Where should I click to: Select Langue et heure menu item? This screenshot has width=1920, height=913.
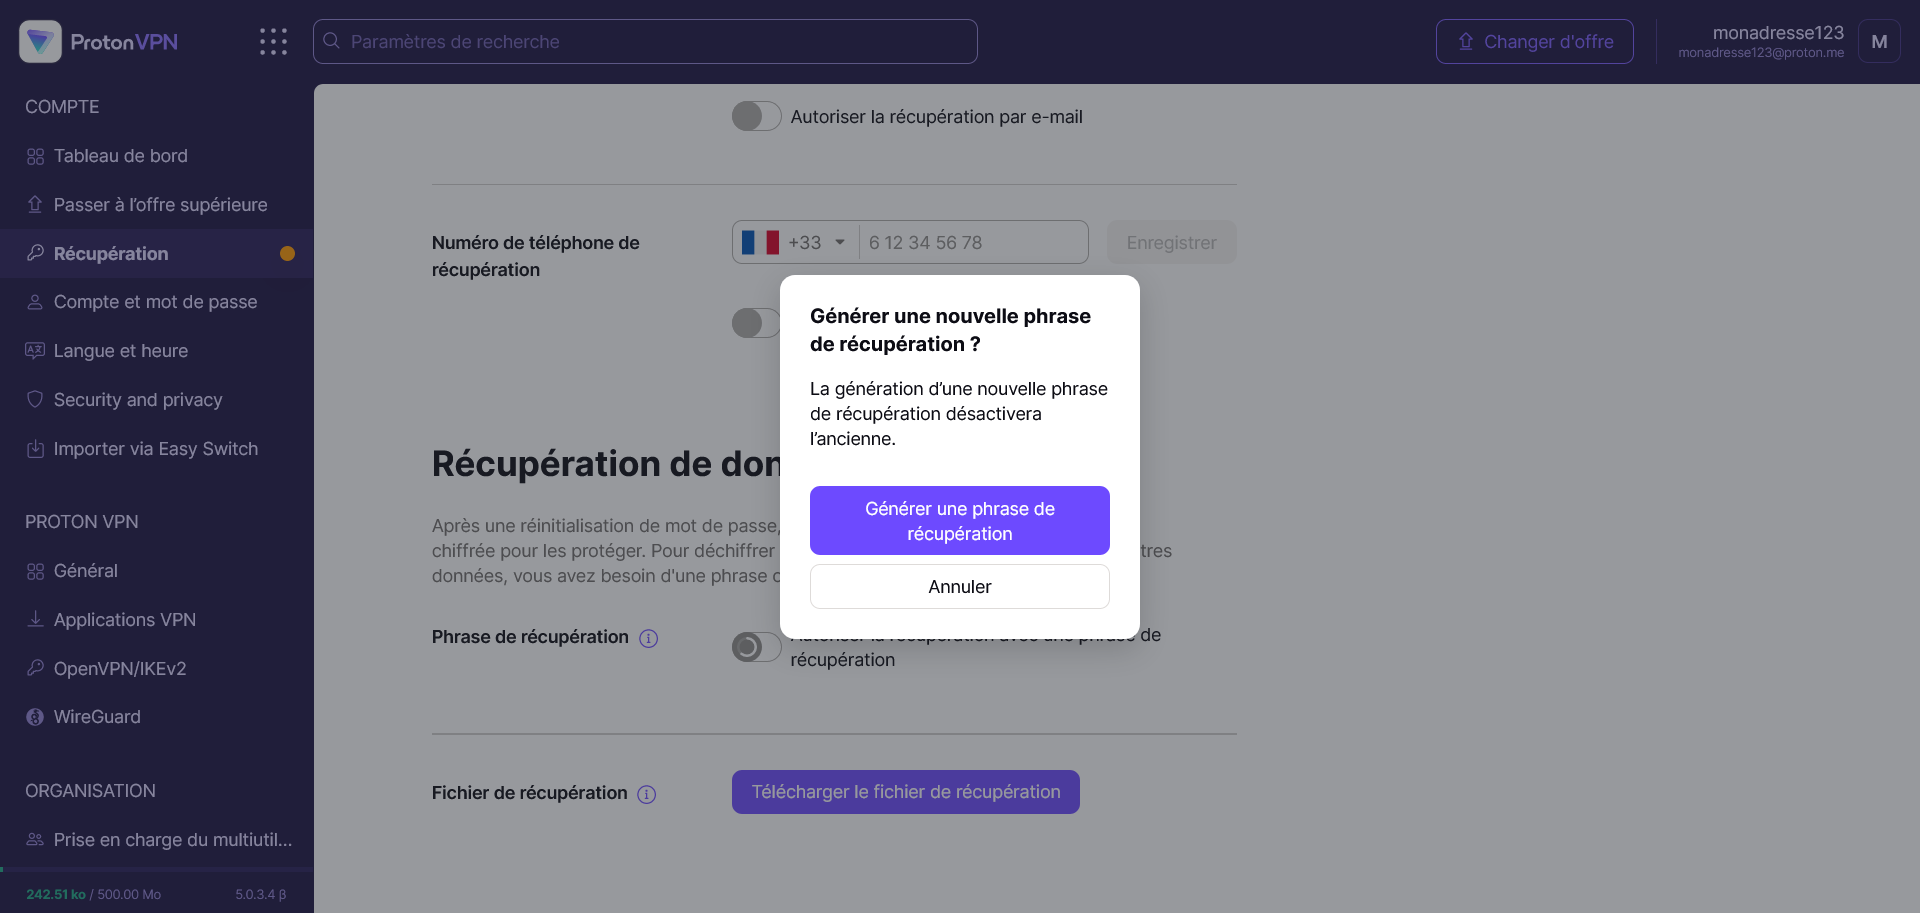(x=120, y=351)
